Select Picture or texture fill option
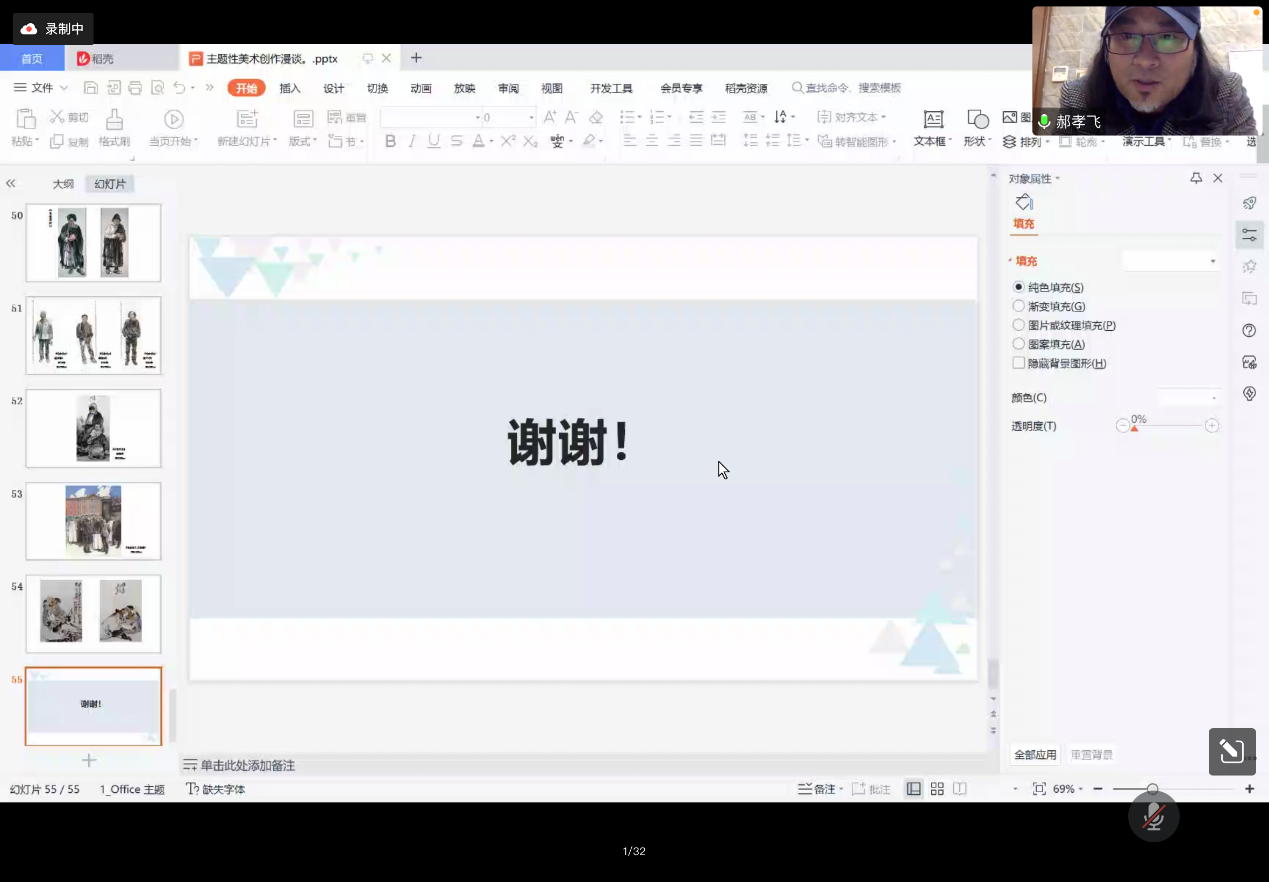Screen dimensions: 1269x882 pos(1019,325)
